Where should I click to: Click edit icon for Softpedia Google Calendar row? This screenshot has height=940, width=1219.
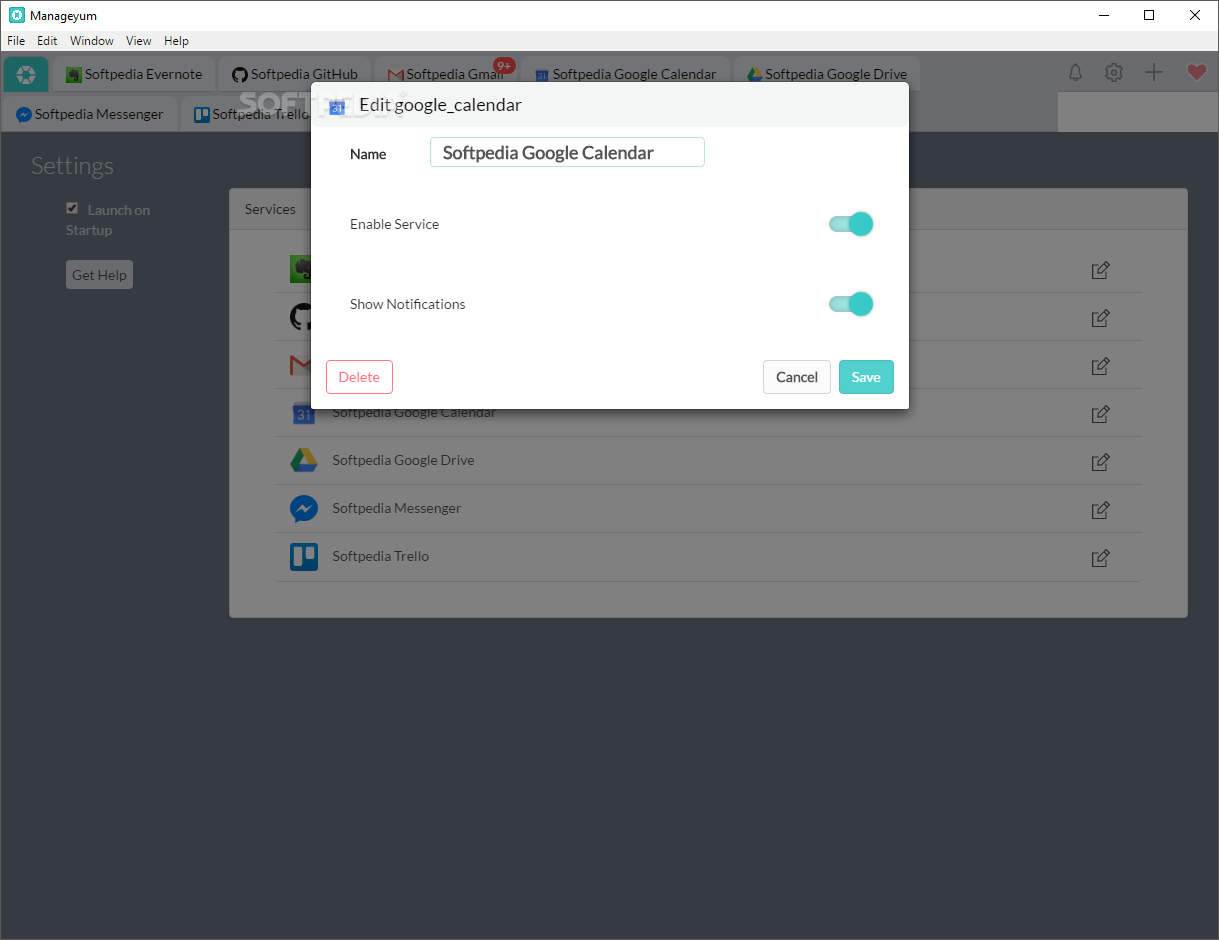point(1100,414)
